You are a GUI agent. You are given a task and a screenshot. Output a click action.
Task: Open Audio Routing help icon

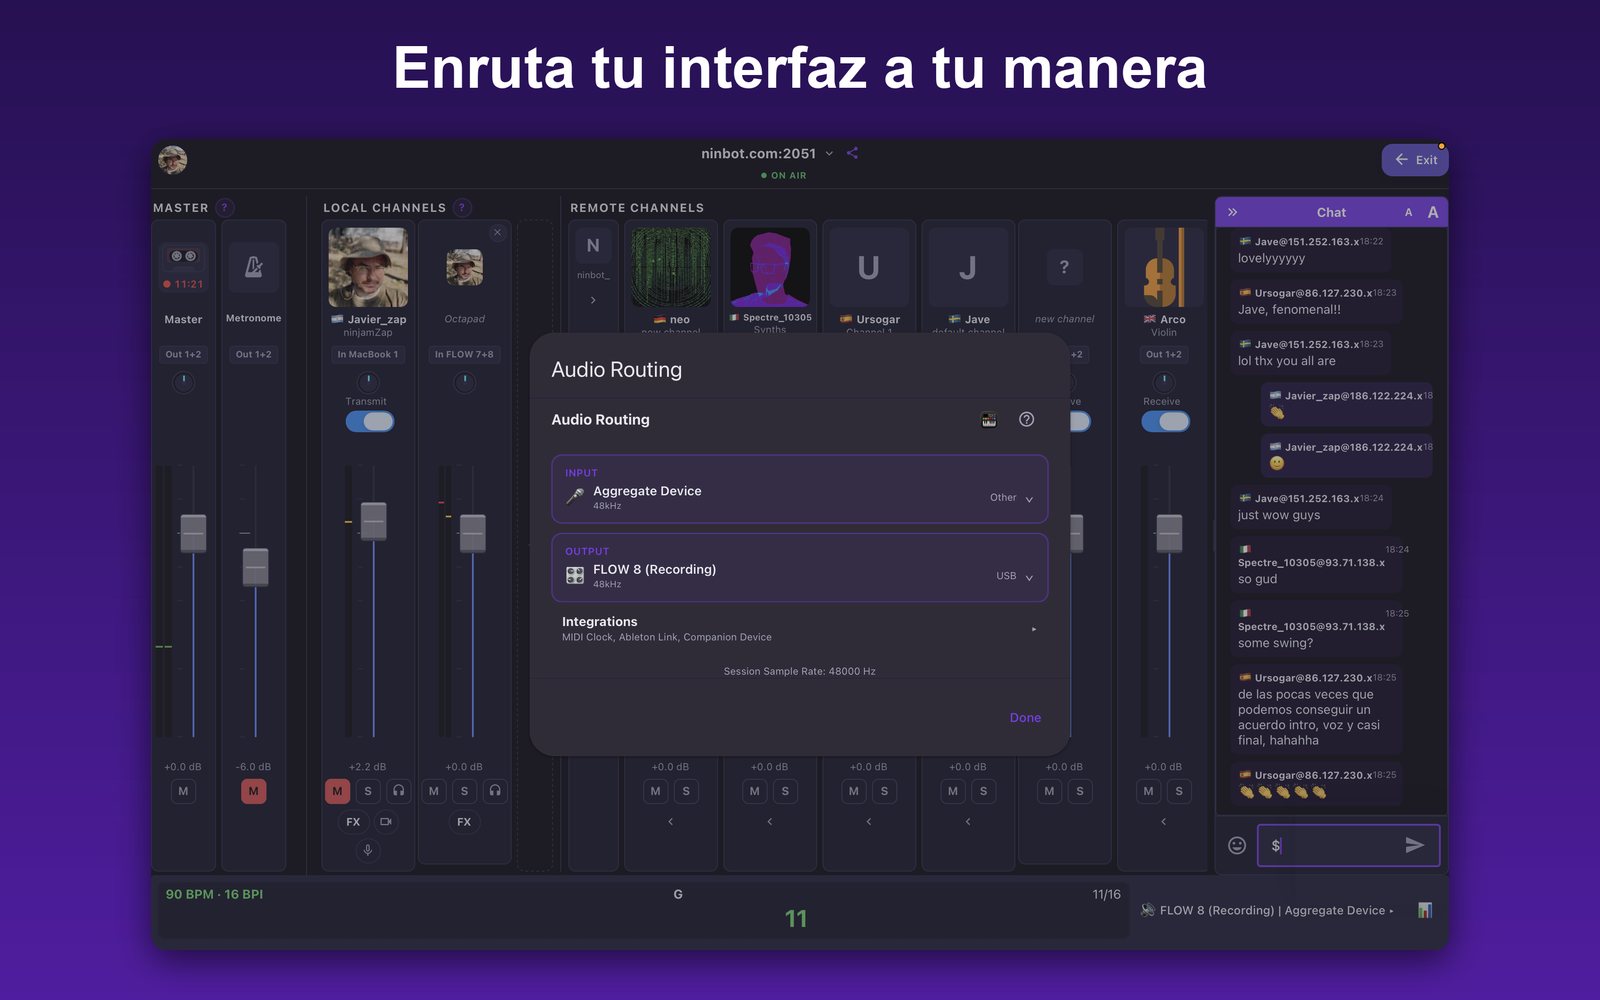pyautogui.click(x=1026, y=419)
